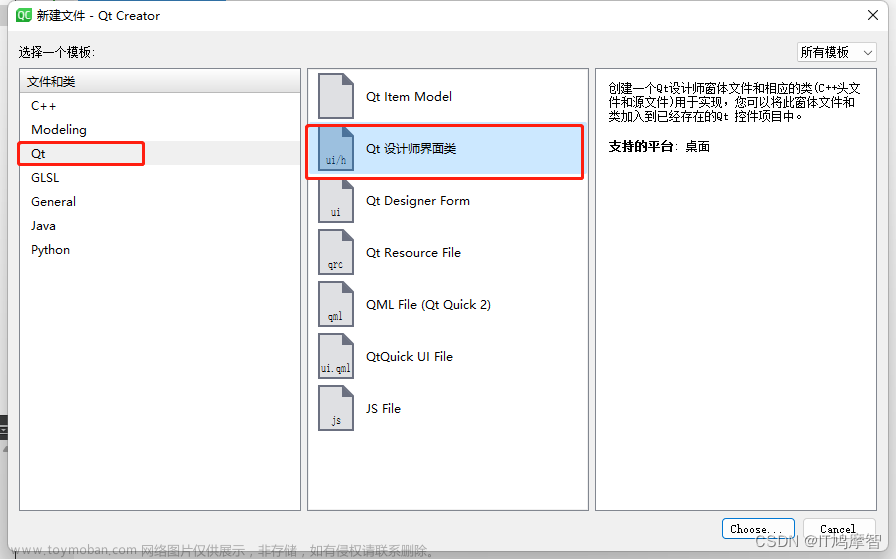Click the Cancel button

tap(838, 529)
